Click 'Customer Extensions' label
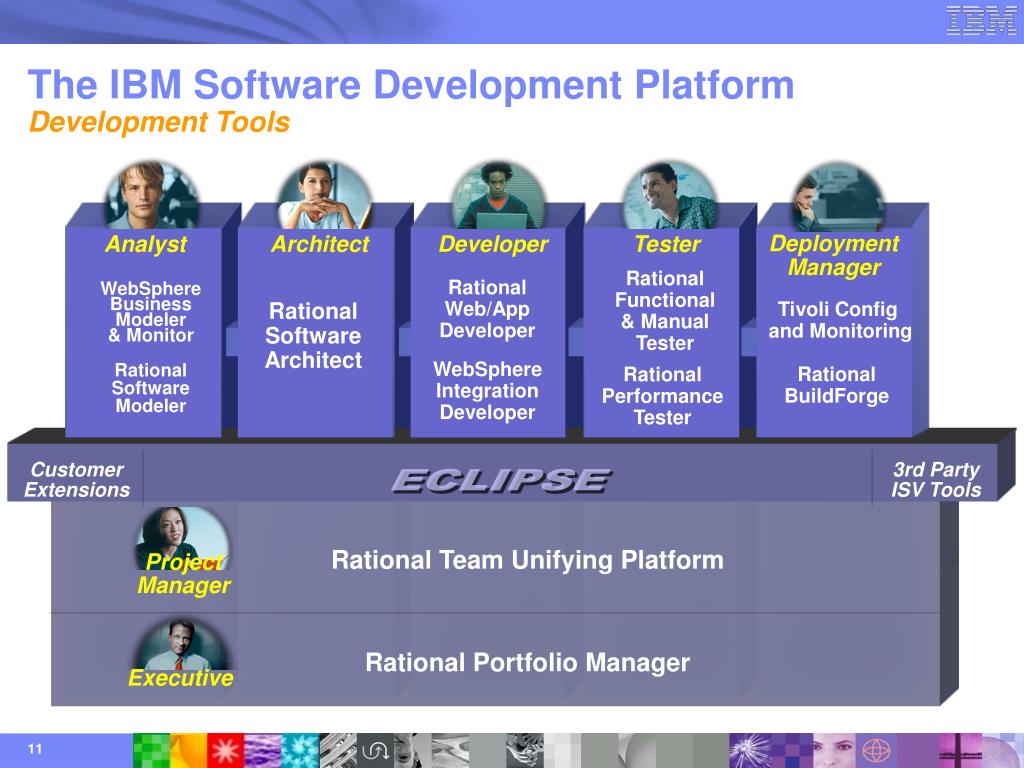The image size is (1024, 768). 77,479
